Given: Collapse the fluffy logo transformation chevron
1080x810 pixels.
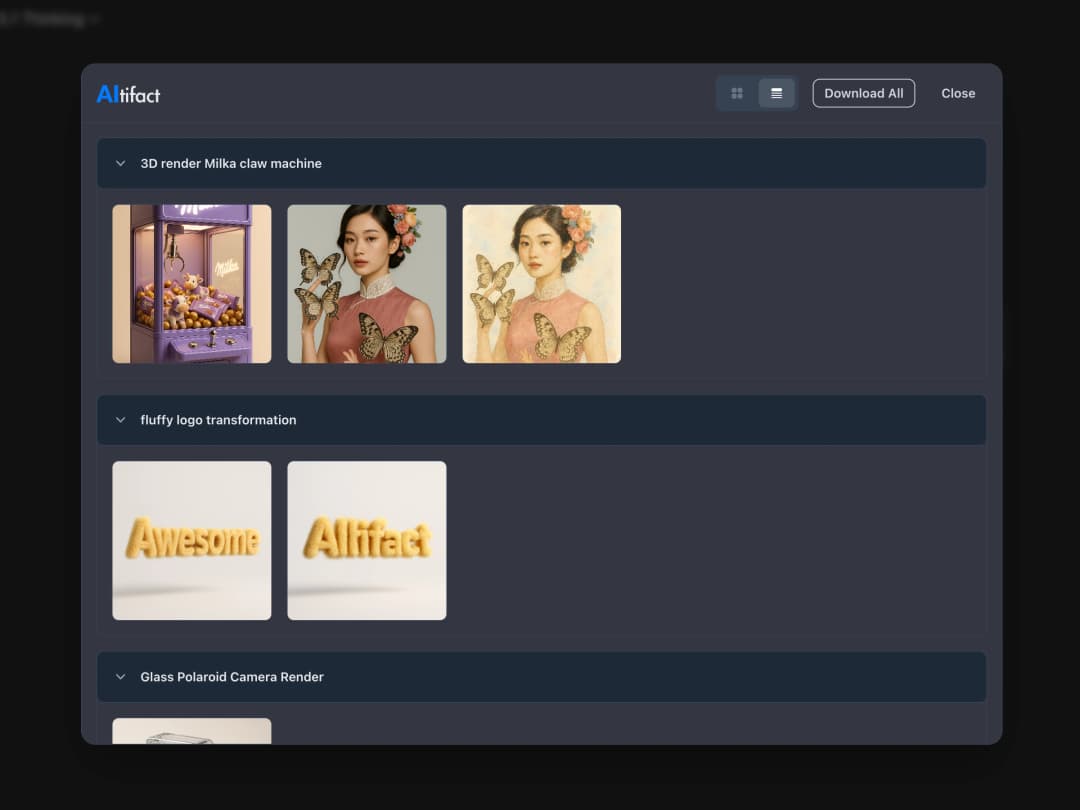Looking at the screenshot, I should pyautogui.click(x=120, y=420).
